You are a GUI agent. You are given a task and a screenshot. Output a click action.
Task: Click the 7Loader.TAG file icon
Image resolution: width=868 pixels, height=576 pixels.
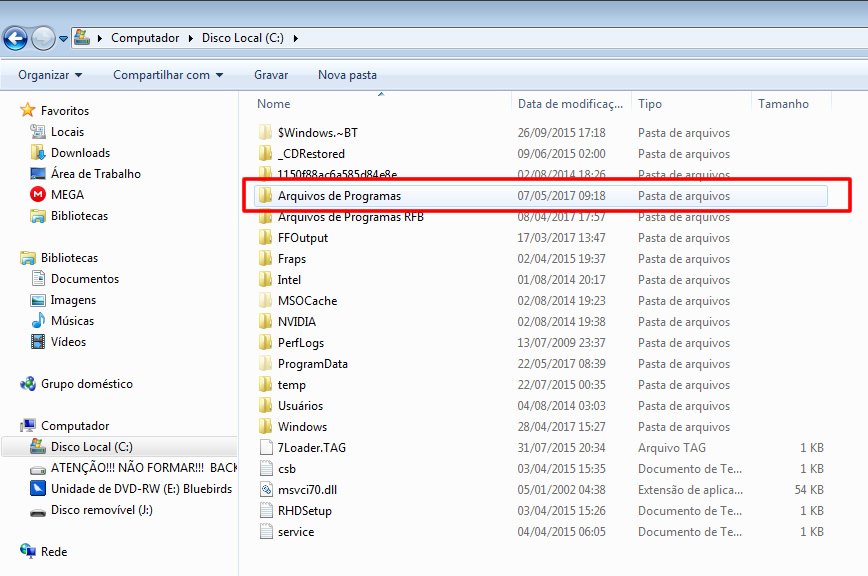click(x=266, y=447)
